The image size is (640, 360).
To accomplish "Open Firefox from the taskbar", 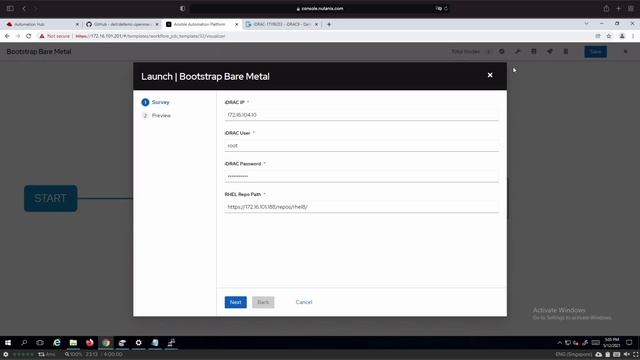I will pyautogui.click(x=89, y=343).
